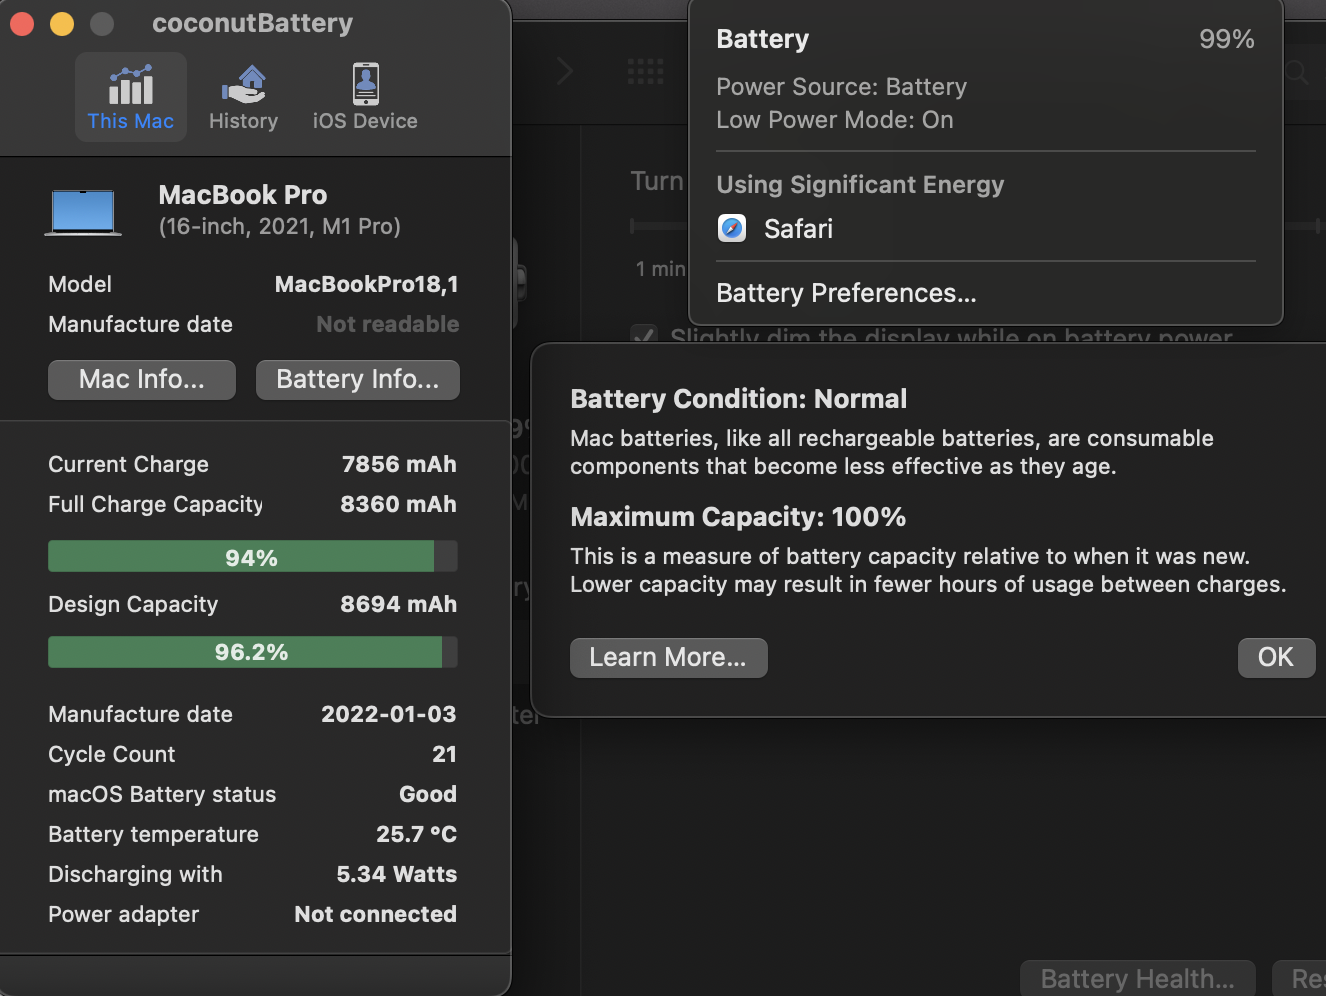Image resolution: width=1326 pixels, height=996 pixels.
Task: Click the 99% battery percentage in menu
Action: tap(1227, 39)
